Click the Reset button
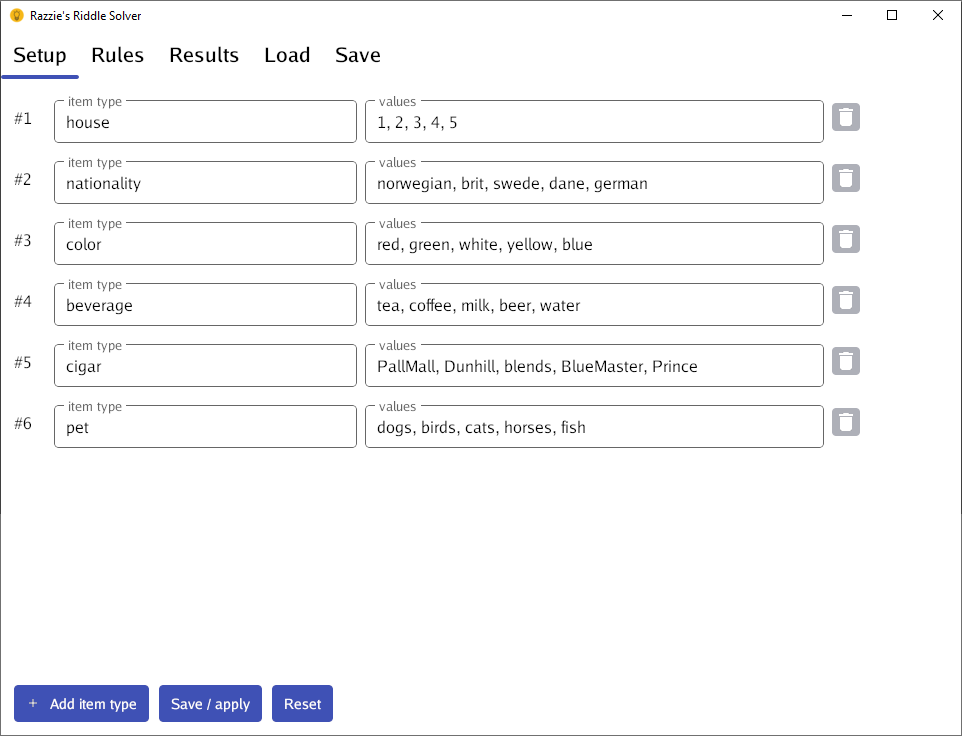 [x=302, y=703]
